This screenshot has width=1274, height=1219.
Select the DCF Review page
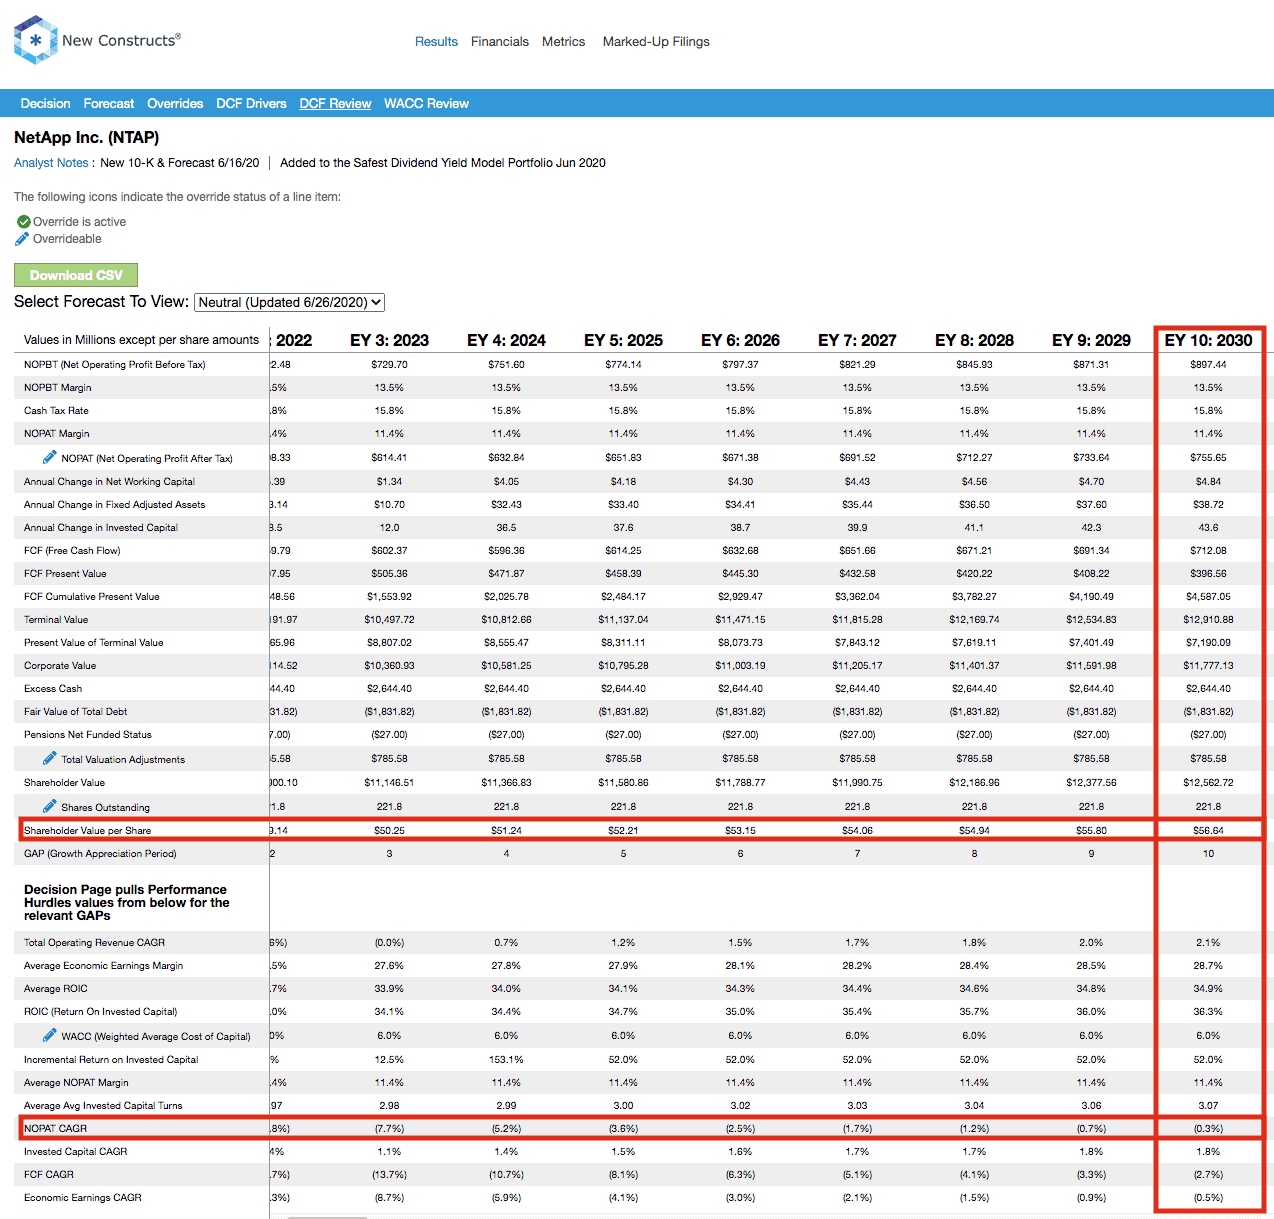click(x=335, y=104)
